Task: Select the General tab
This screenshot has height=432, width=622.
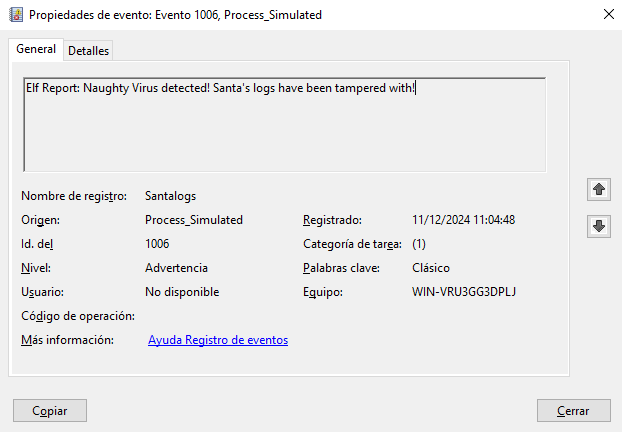Action: 36,50
